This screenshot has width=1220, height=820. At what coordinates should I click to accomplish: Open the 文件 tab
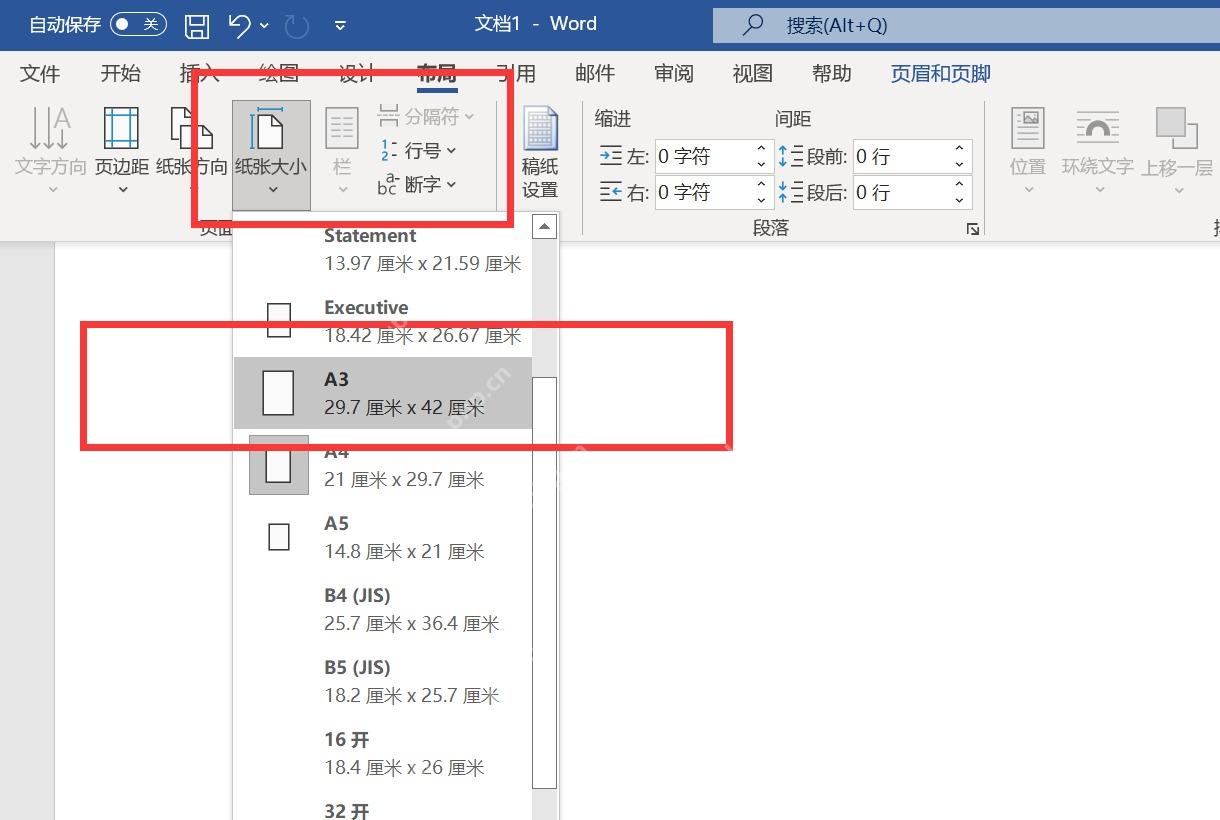tap(40, 74)
